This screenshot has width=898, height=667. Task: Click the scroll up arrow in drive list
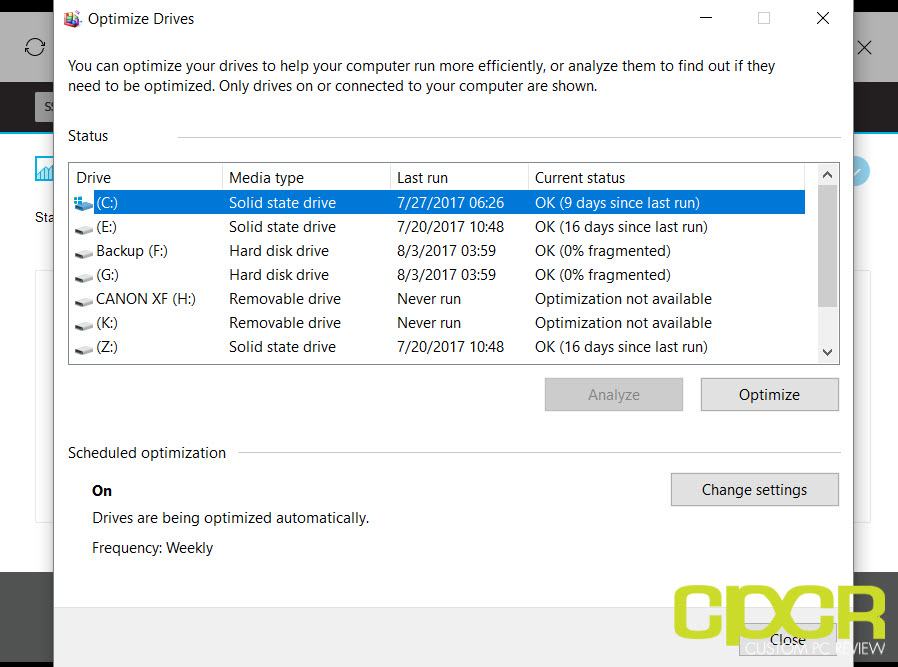(x=827, y=175)
